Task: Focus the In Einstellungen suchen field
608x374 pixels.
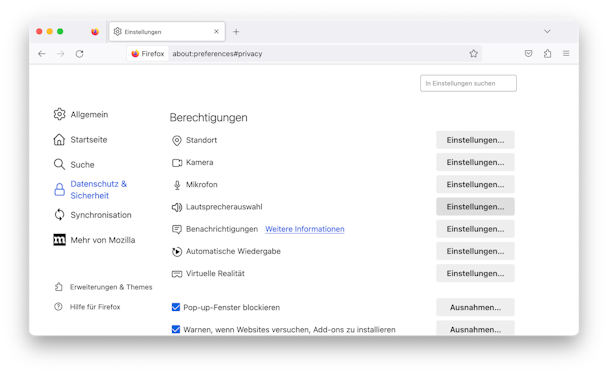Action: 468,83
